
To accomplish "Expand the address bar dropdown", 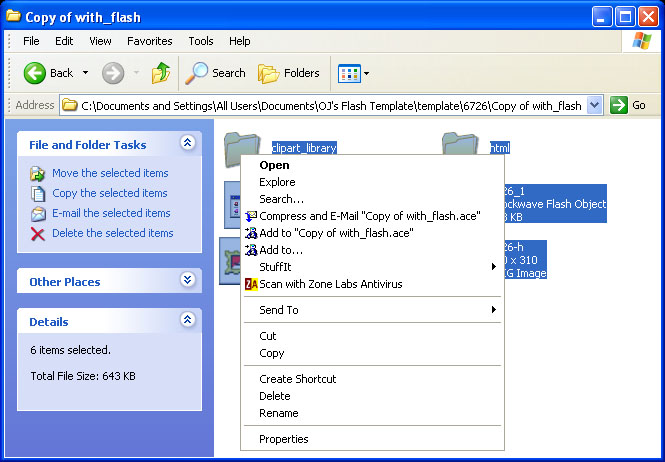I will coord(595,105).
